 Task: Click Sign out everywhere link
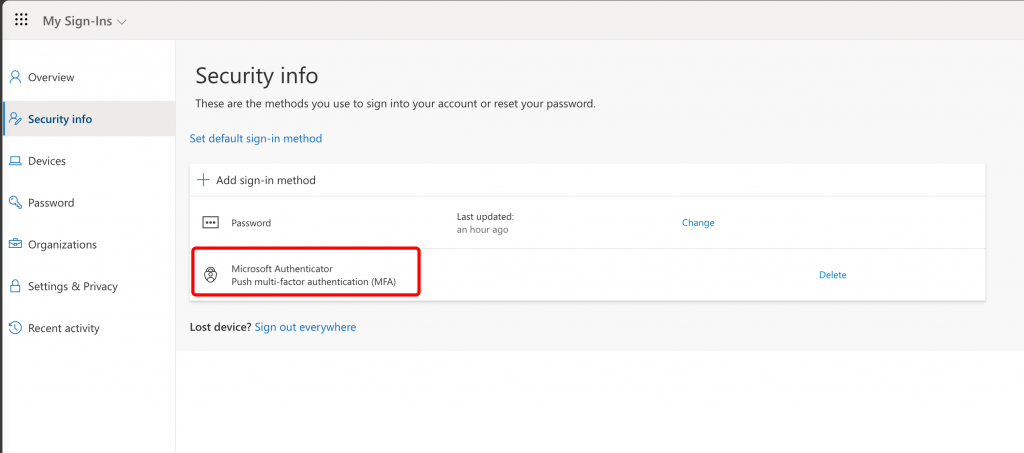(x=305, y=327)
